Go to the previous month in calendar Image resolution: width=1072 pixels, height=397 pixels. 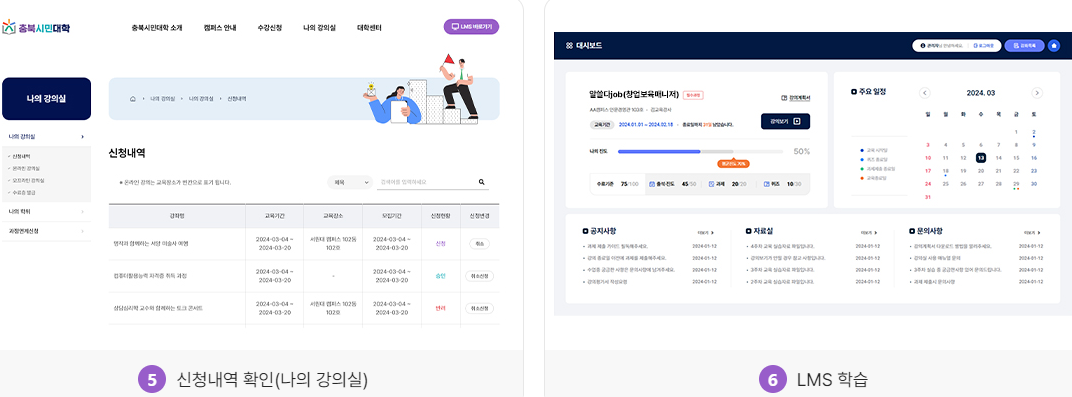click(x=925, y=93)
